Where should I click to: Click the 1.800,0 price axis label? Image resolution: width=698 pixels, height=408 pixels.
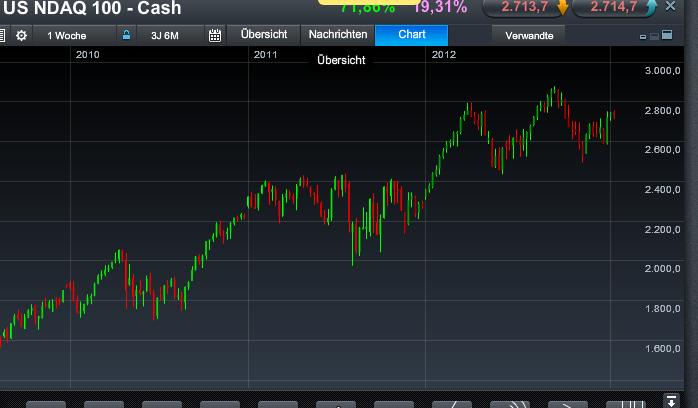click(662, 308)
